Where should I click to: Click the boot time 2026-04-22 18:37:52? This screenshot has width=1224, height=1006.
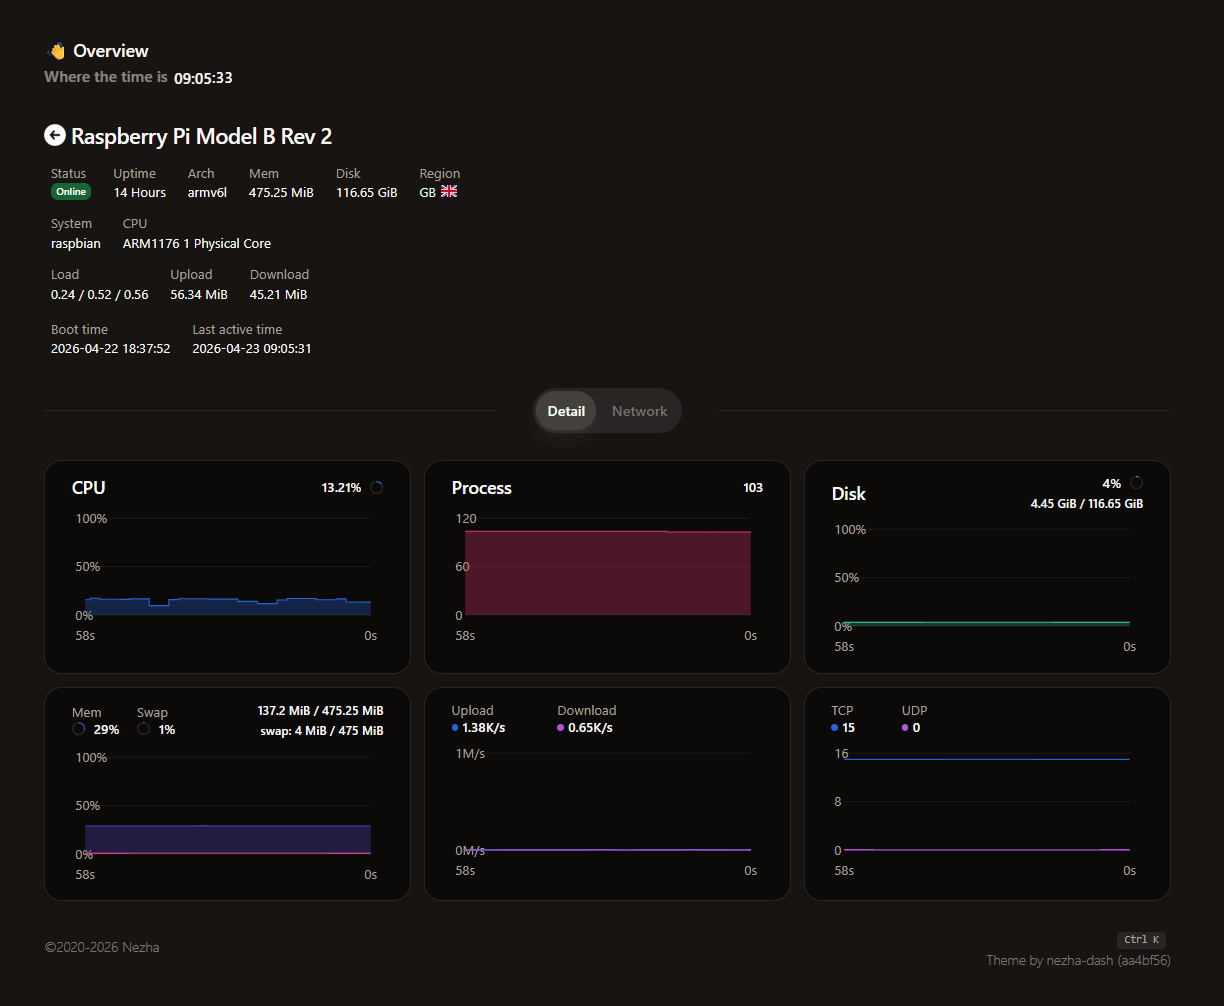pyautogui.click(x=111, y=349)
